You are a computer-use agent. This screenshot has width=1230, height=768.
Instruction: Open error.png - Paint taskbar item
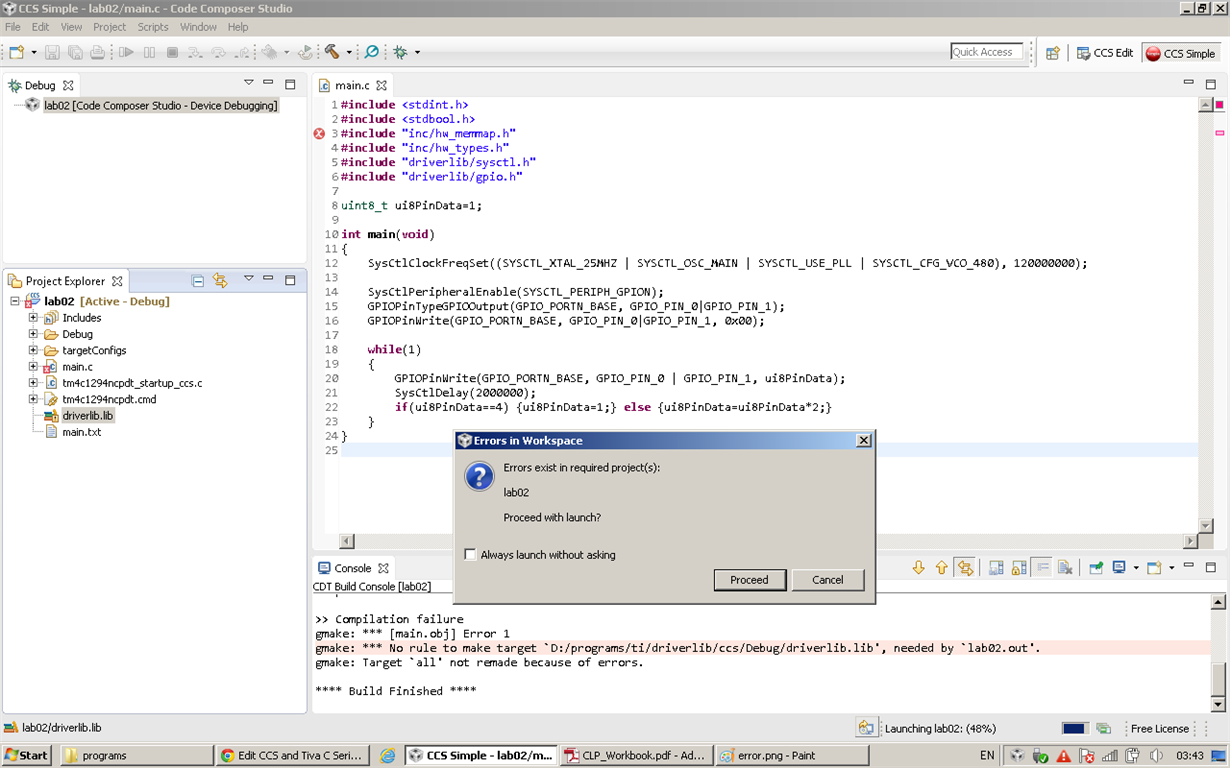pos(792,756)
